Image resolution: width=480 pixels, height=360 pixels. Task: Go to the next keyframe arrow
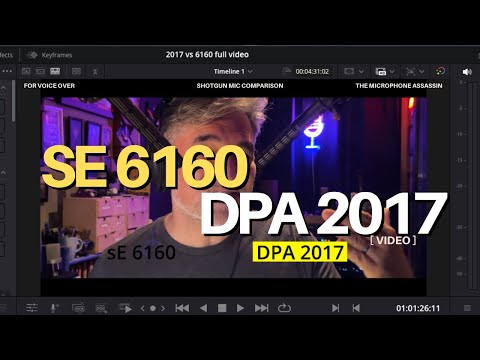pyautogui.click(x=163, y=308)
